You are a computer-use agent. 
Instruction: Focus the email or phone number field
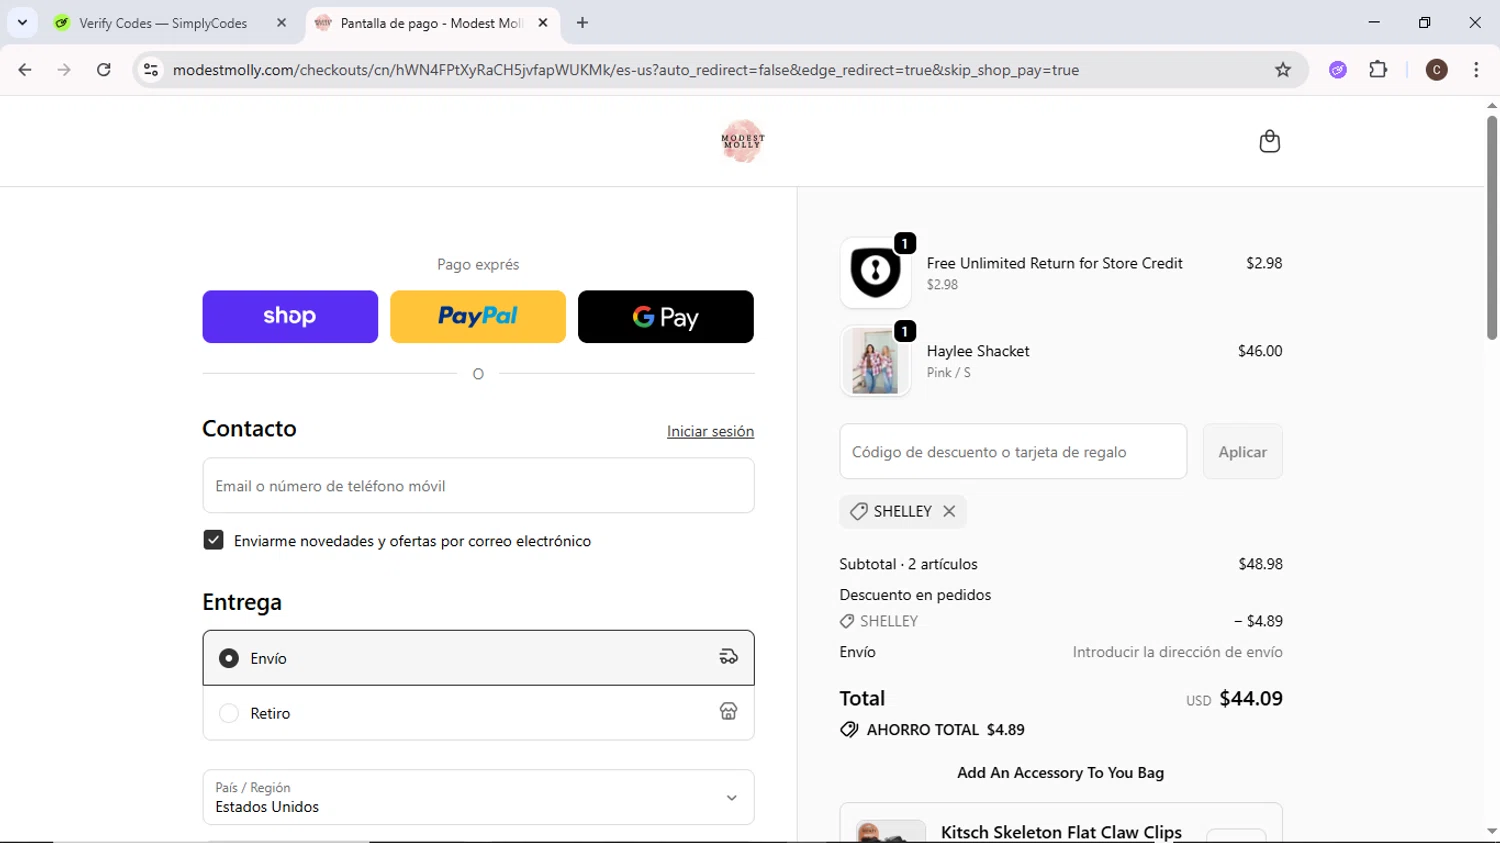[x=478, y=486]
